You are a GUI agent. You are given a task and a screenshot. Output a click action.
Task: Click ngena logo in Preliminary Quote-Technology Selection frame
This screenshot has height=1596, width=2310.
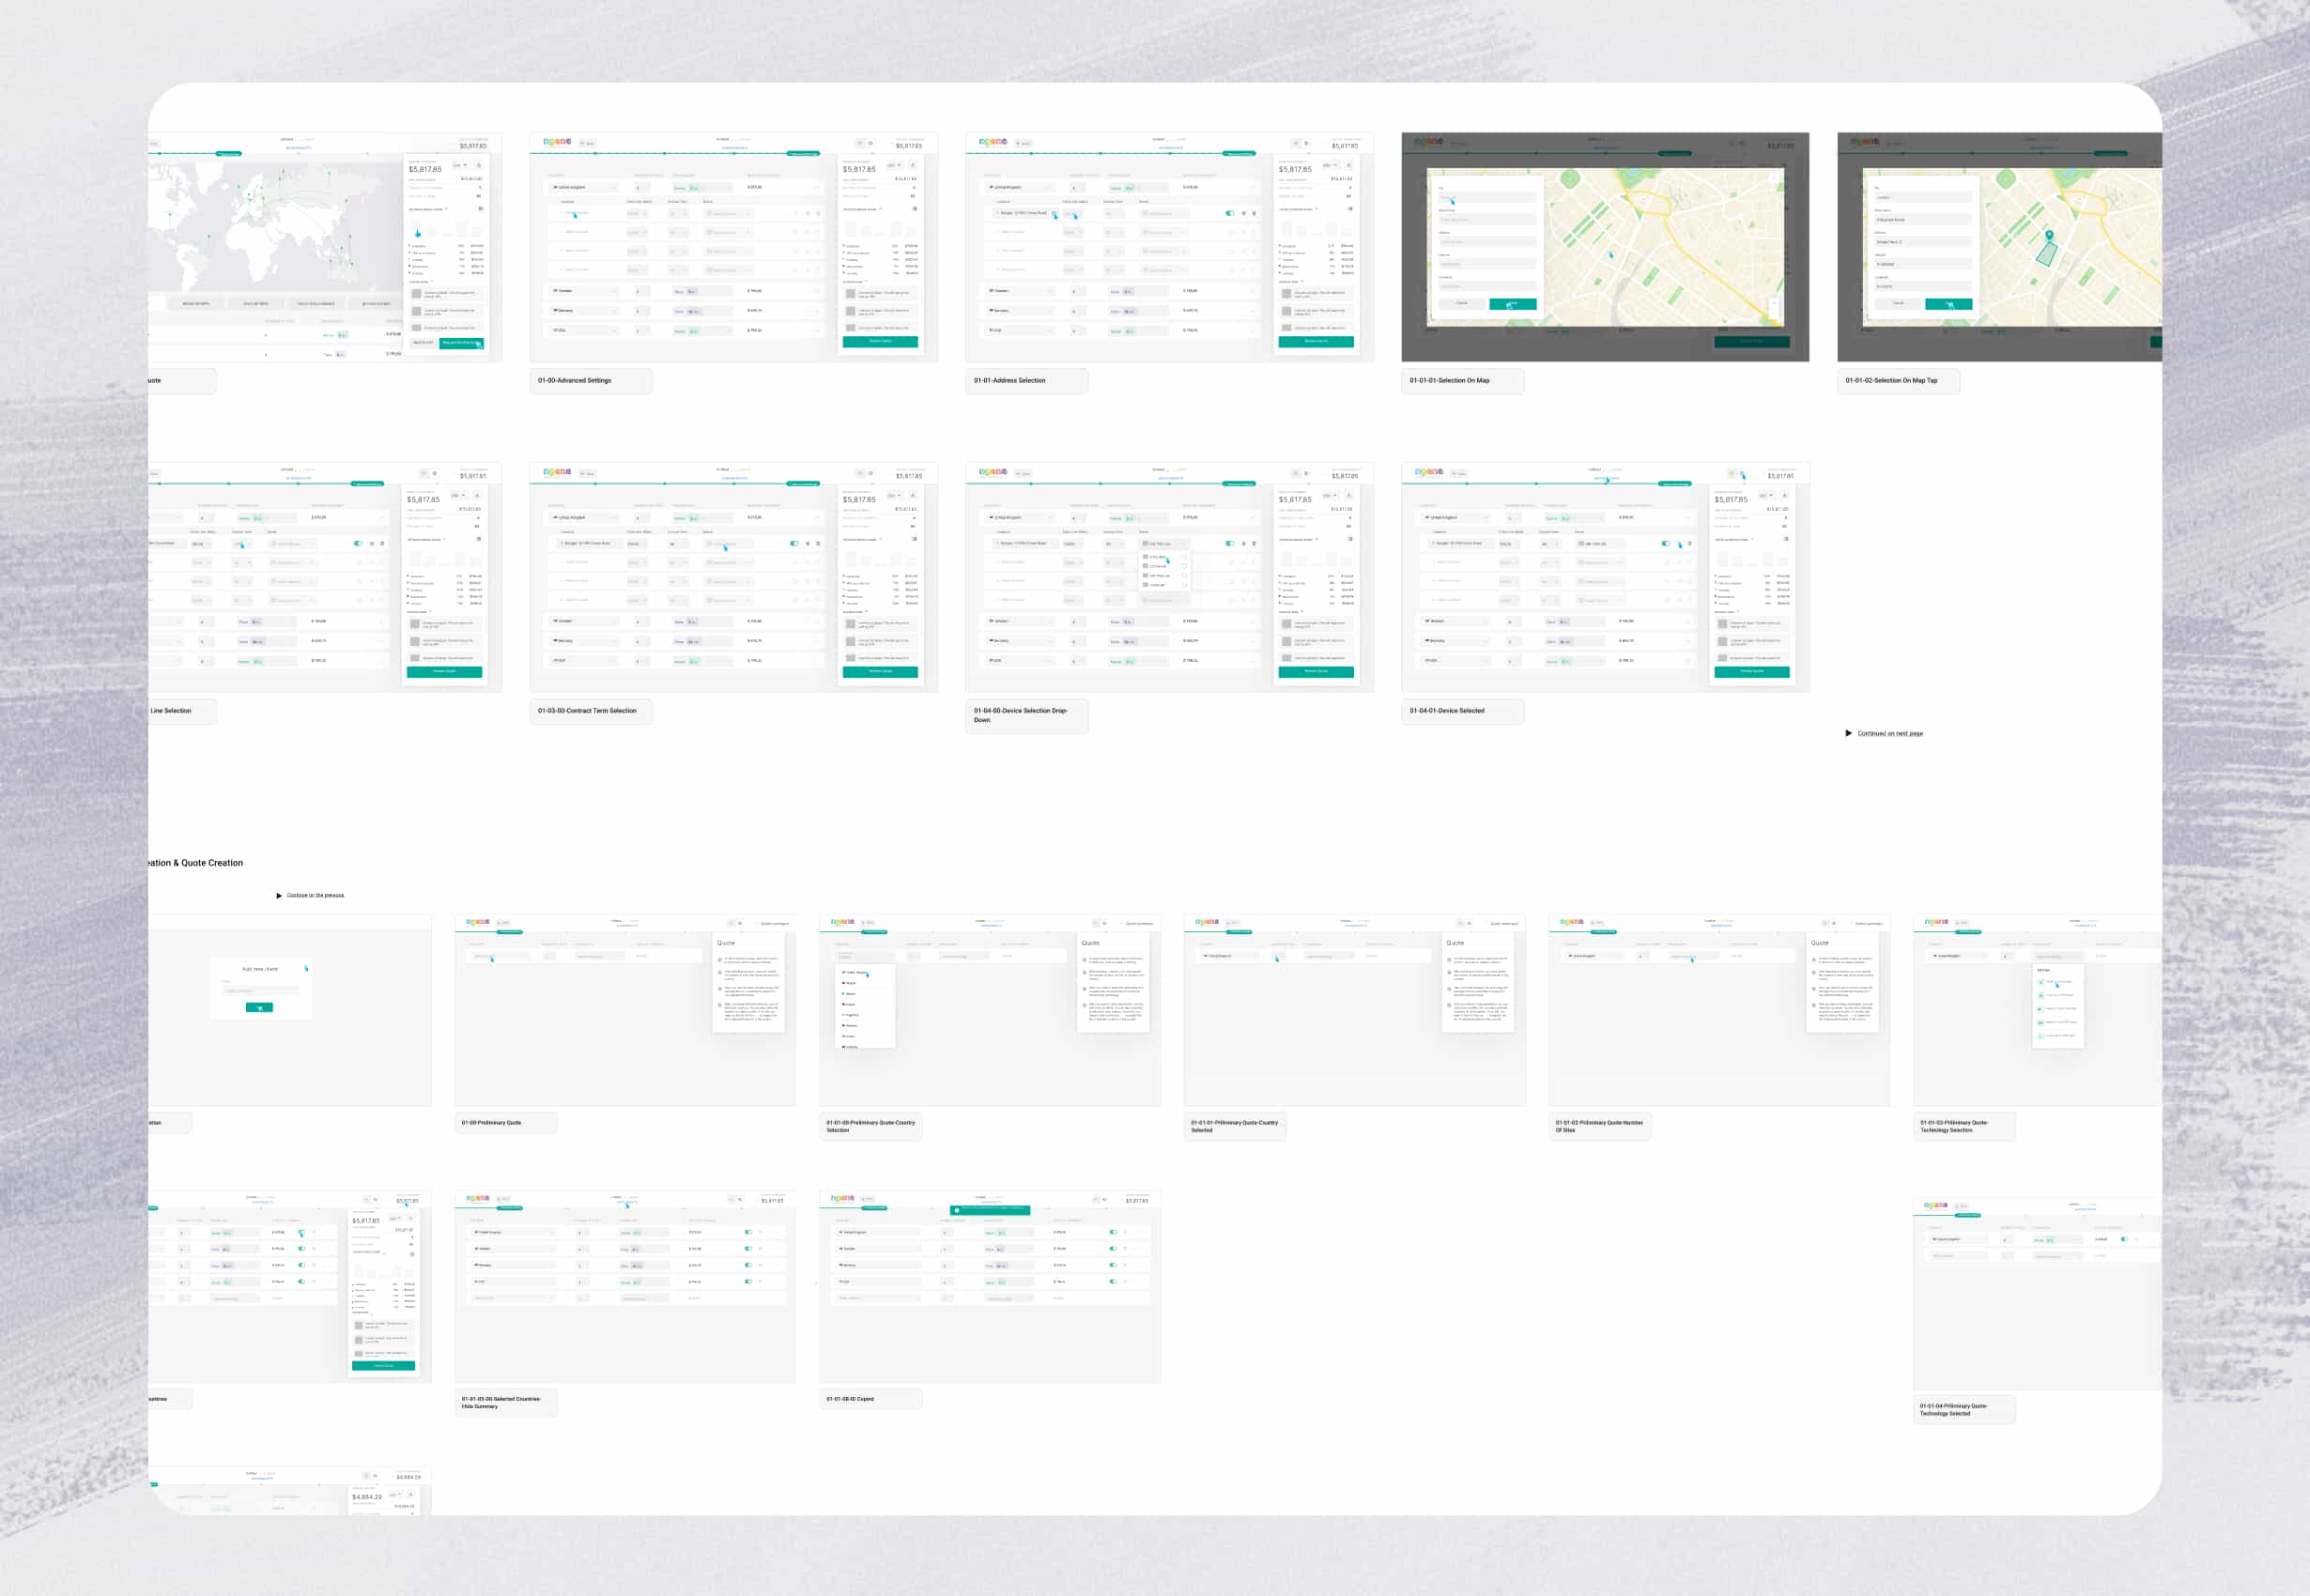point(1936,921)
